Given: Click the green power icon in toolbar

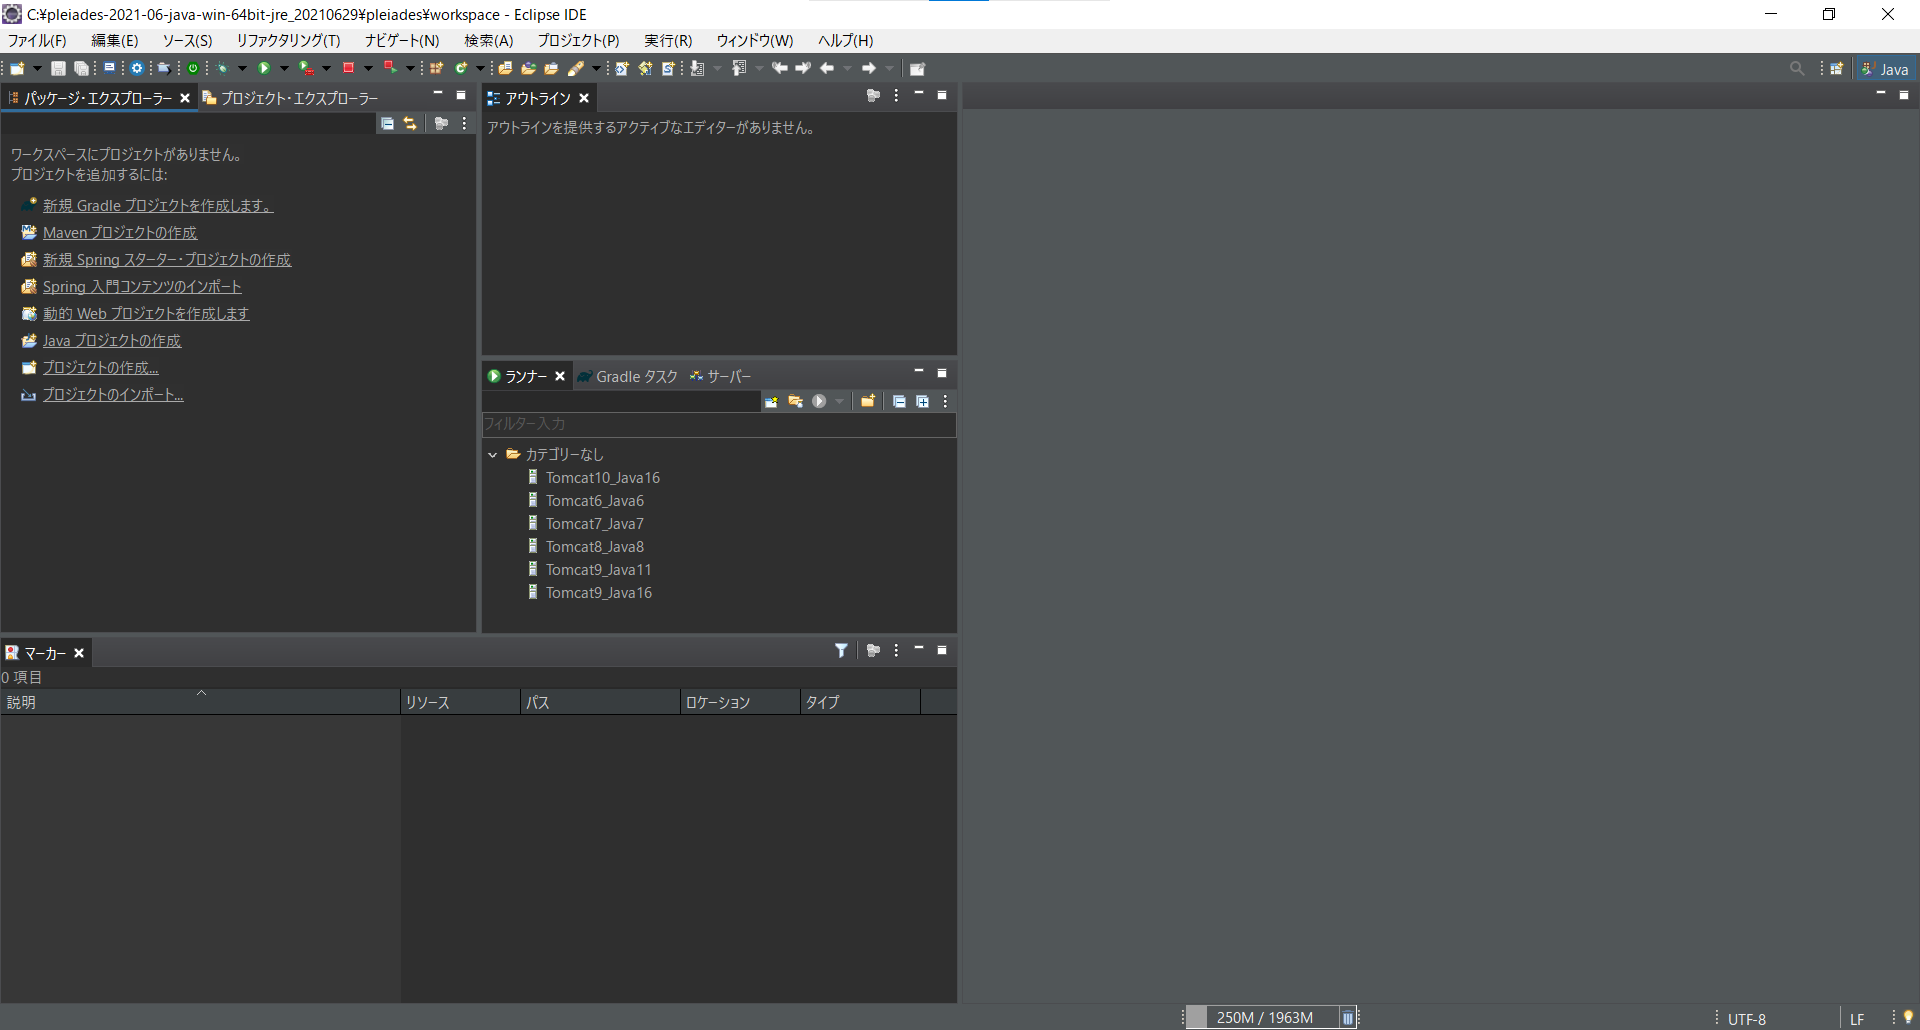Looking at the screenshot, I should (193, 68).
